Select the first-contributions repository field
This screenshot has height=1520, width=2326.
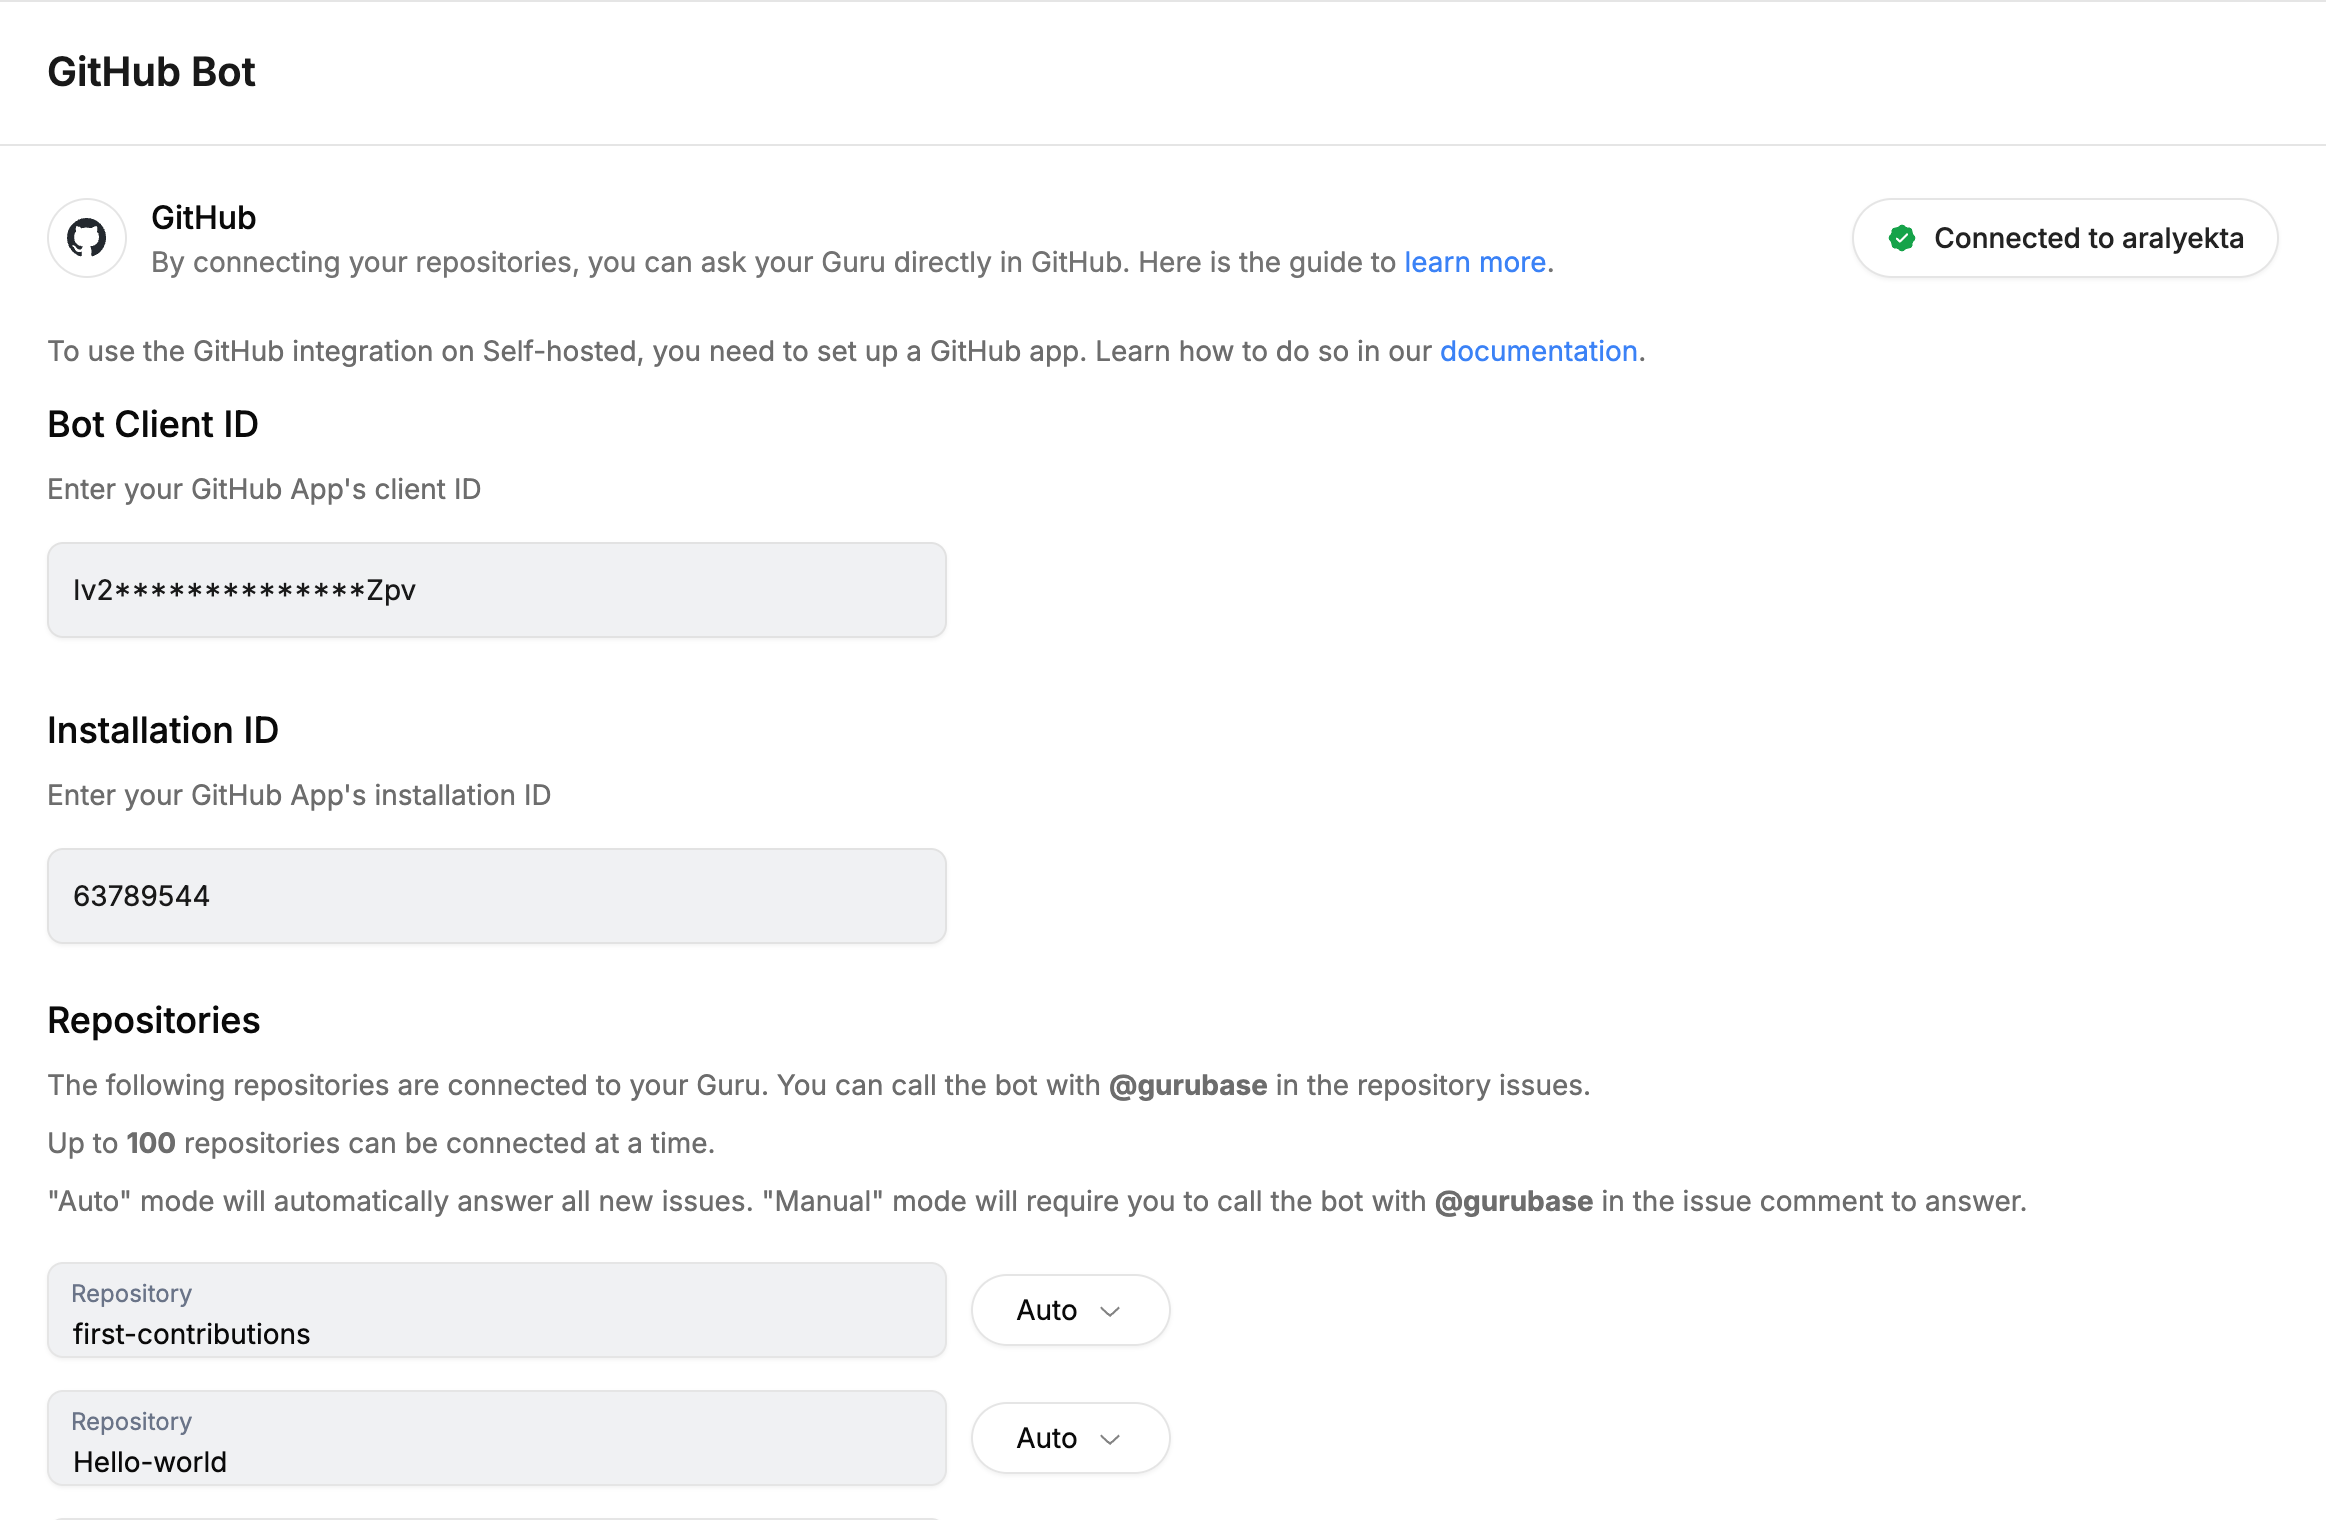pos(496,1310)
